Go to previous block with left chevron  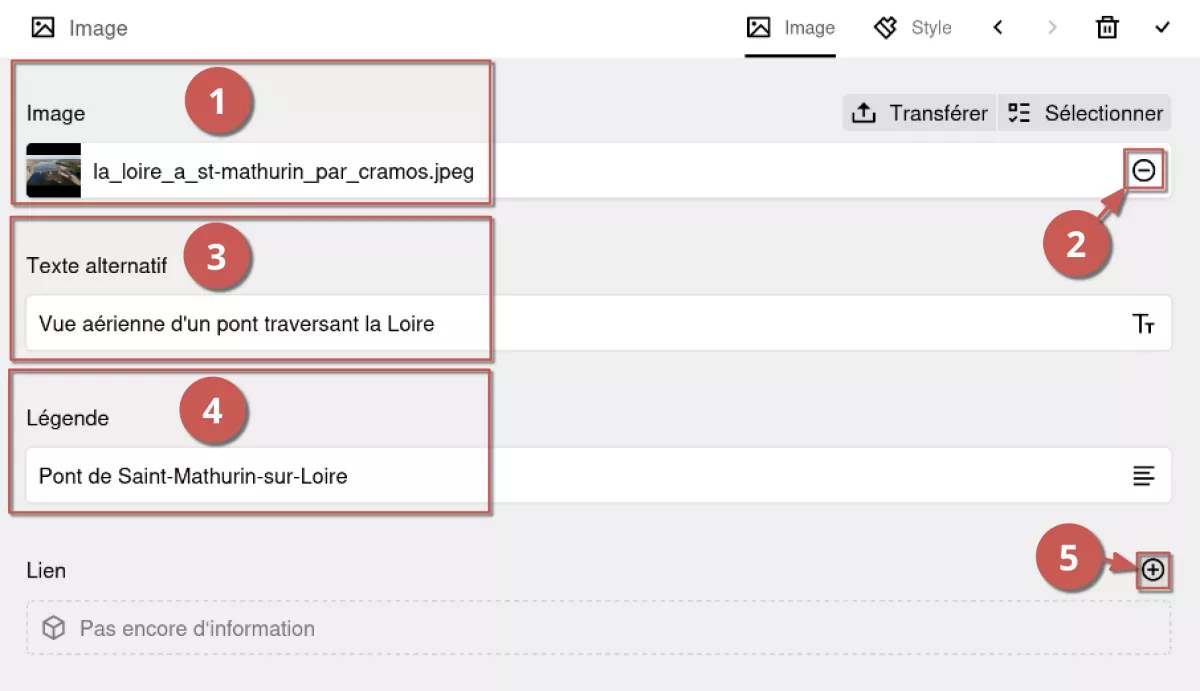coord(997,28)
